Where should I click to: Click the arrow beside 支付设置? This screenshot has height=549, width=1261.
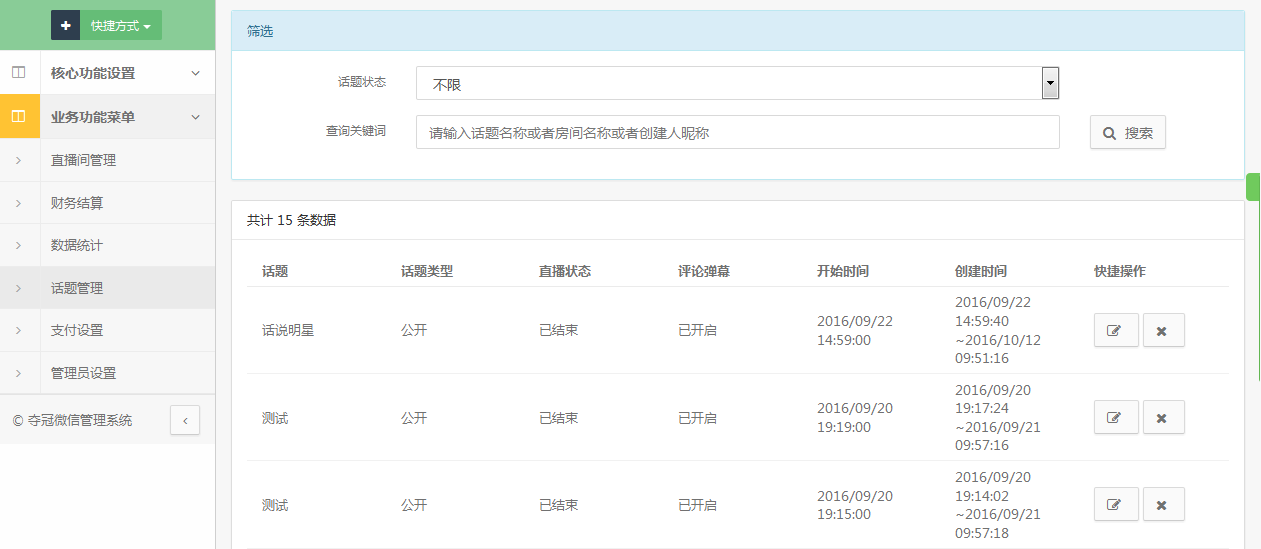click(x=18, y=330)
